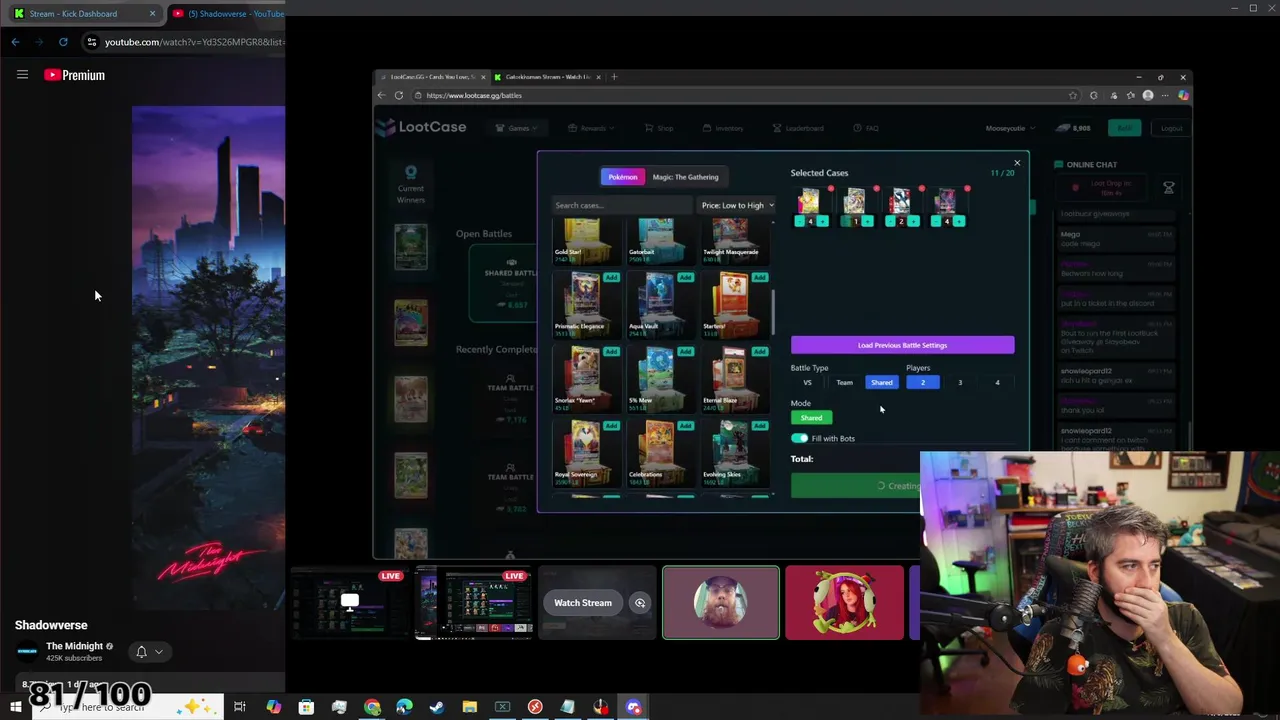
Task: Remove third selected case via red dot
Action: point(921,188)
